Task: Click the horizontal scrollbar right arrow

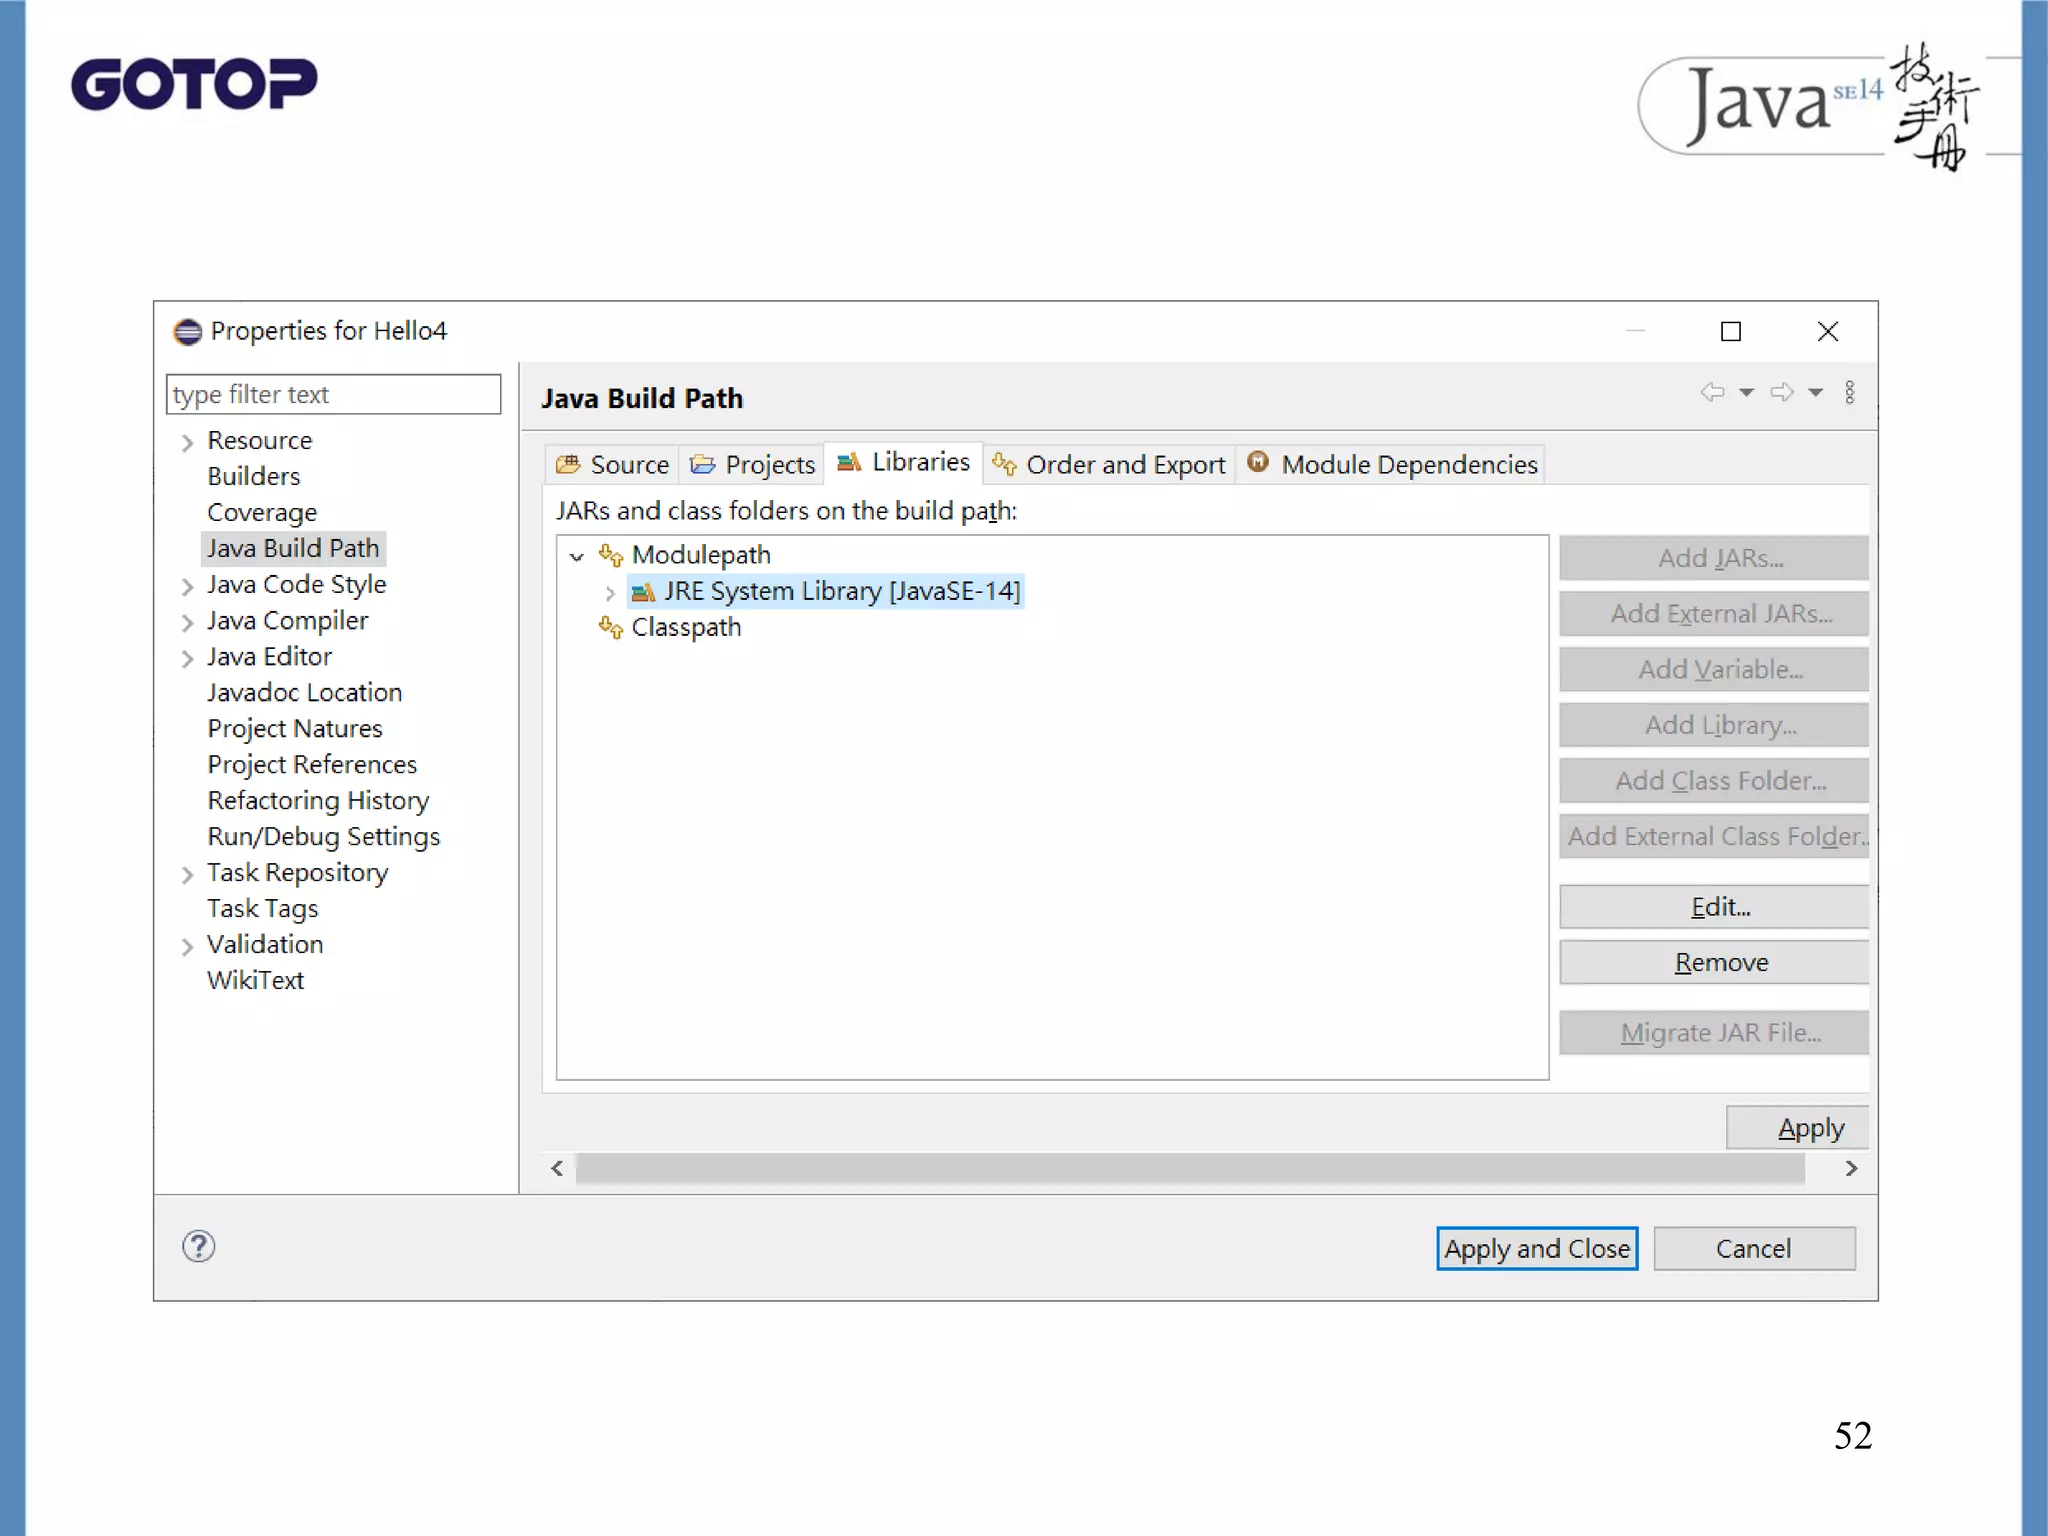Action: click(1851, 1168)
